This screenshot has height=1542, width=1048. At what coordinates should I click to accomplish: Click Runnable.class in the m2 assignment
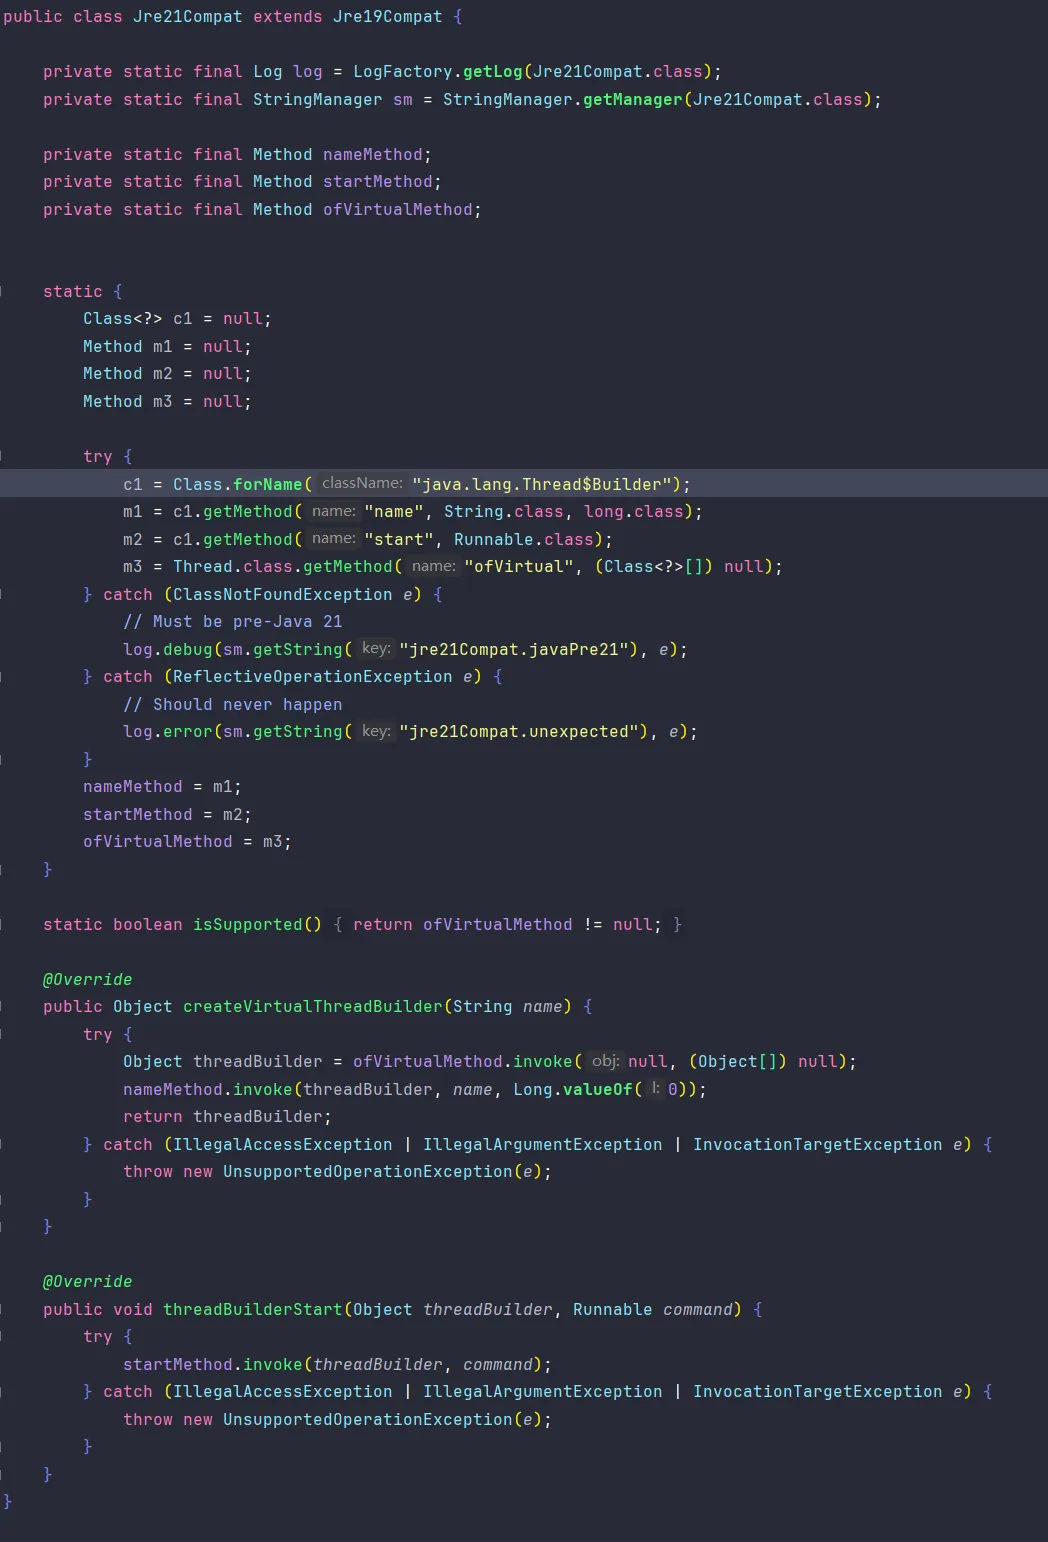pyautogui.click(x=524, y=540)
